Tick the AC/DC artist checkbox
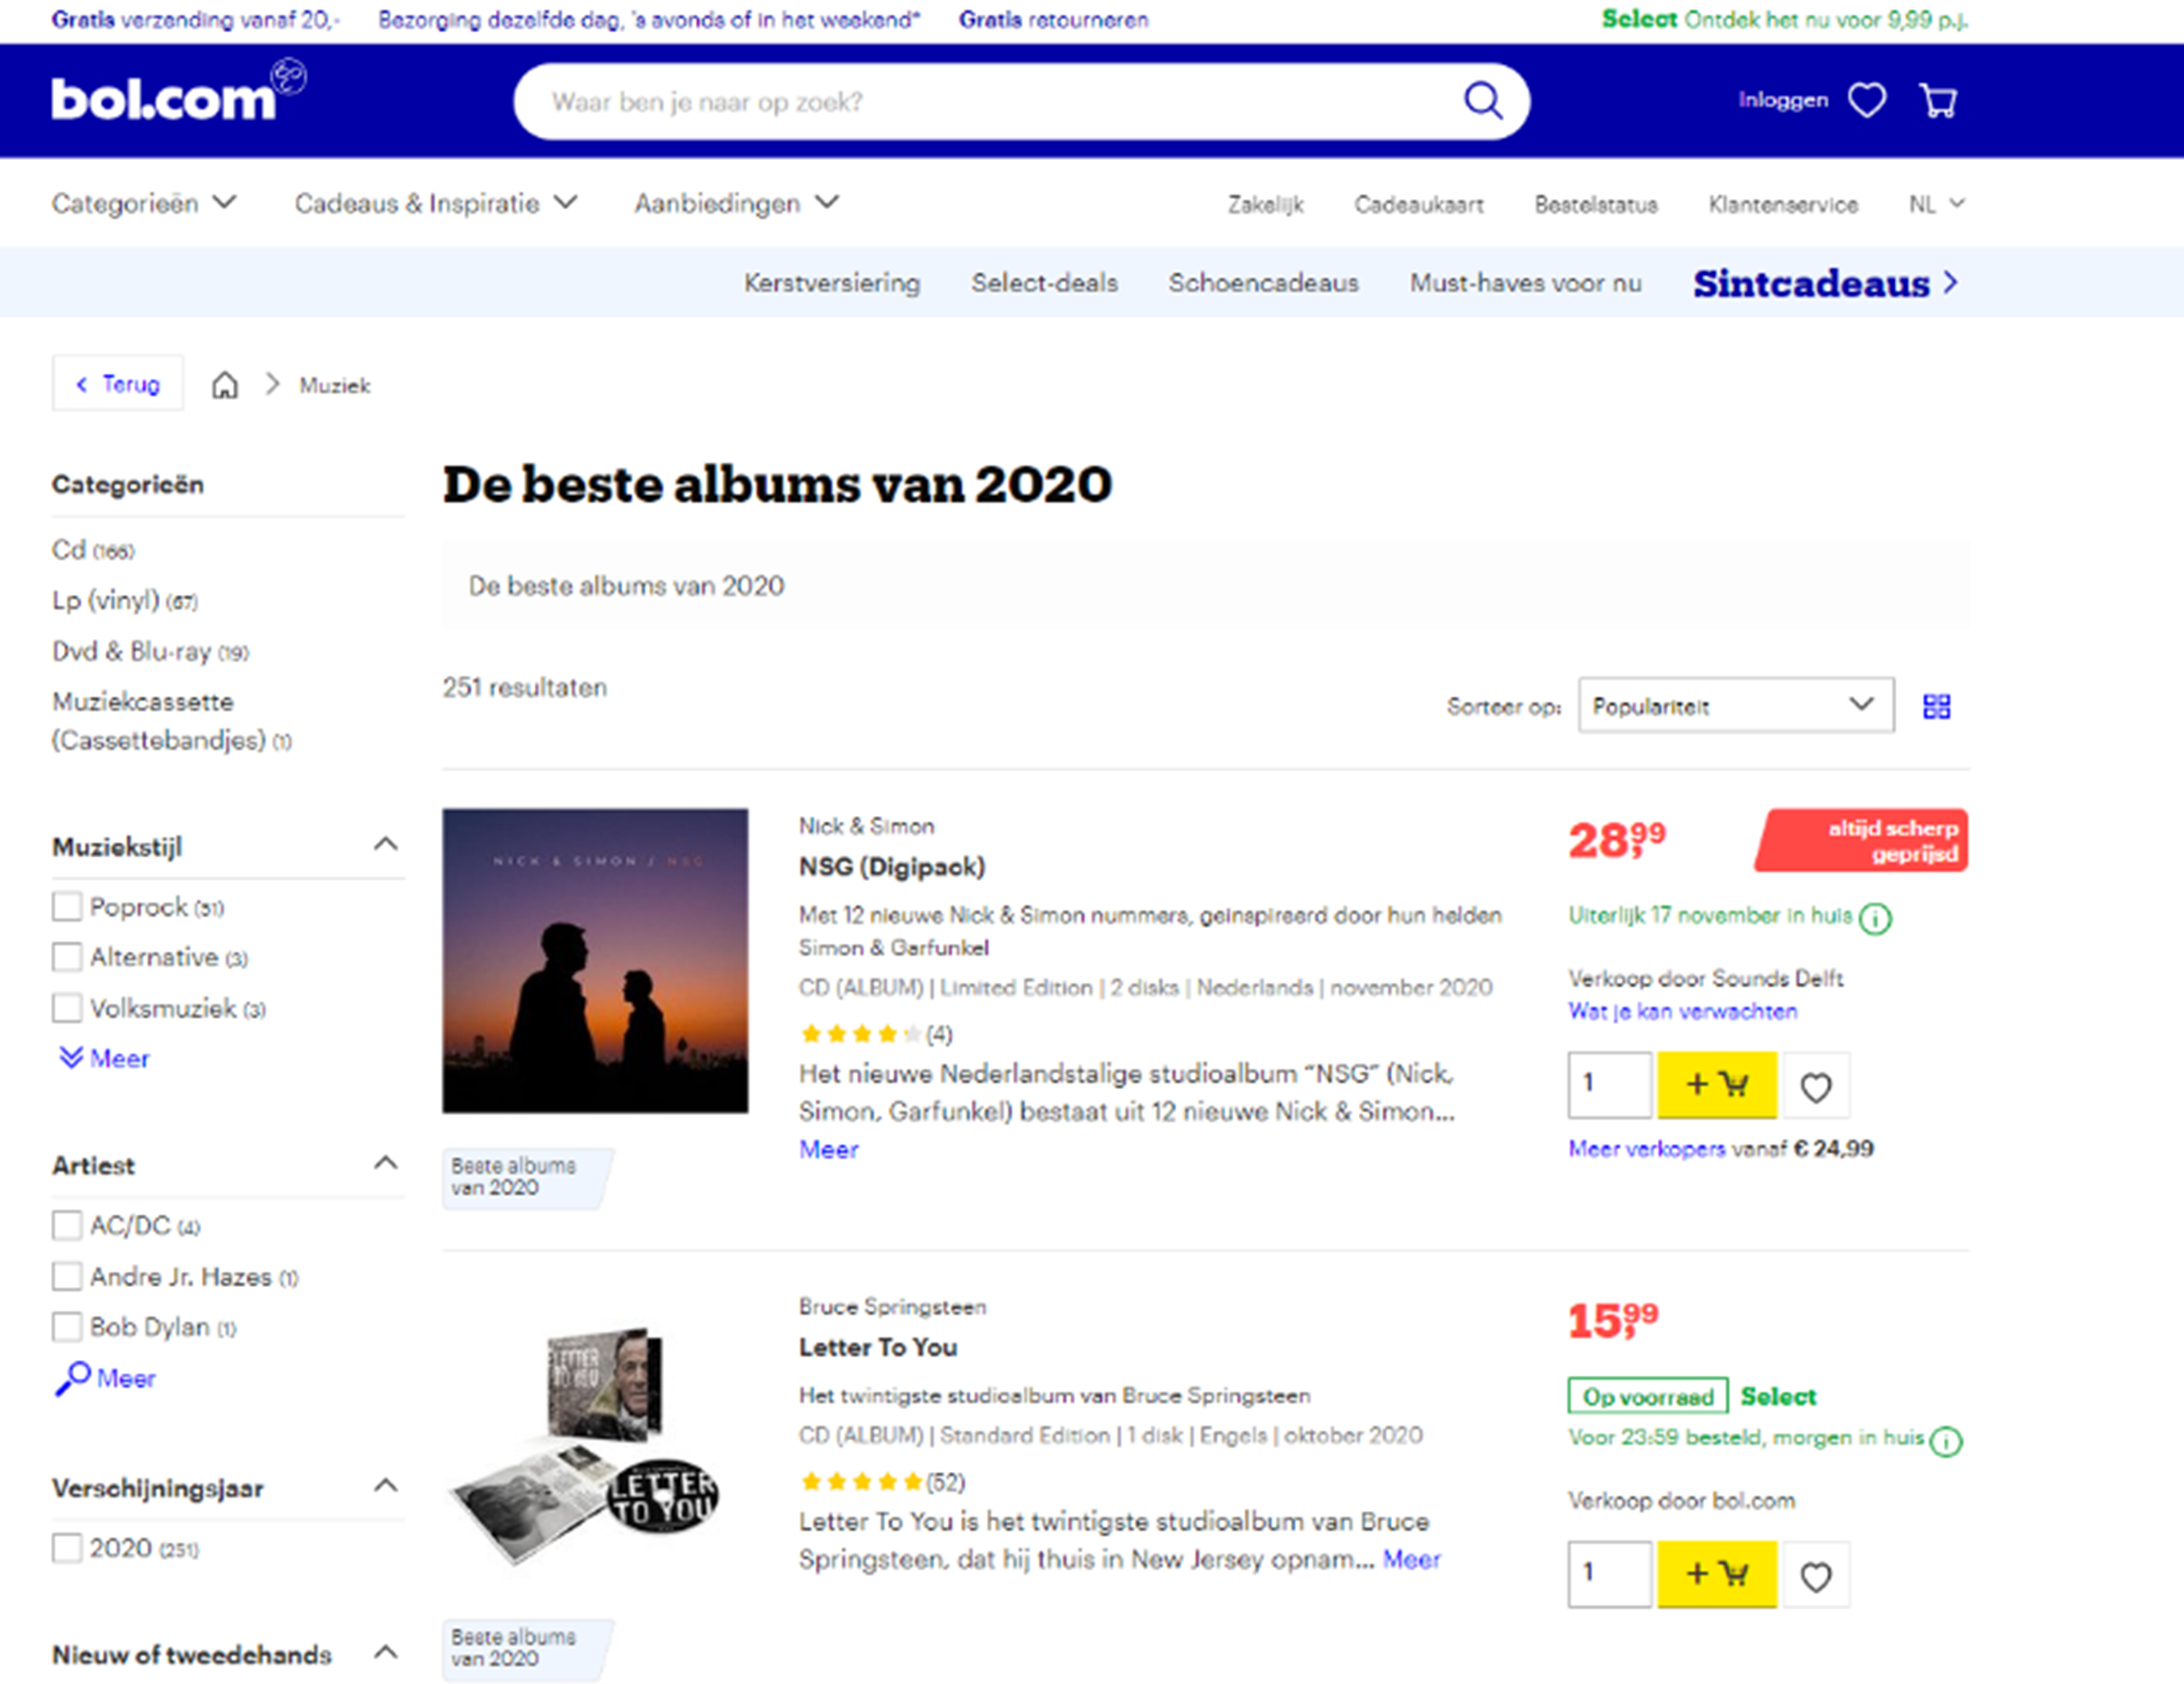 [x=67, y=1225]
